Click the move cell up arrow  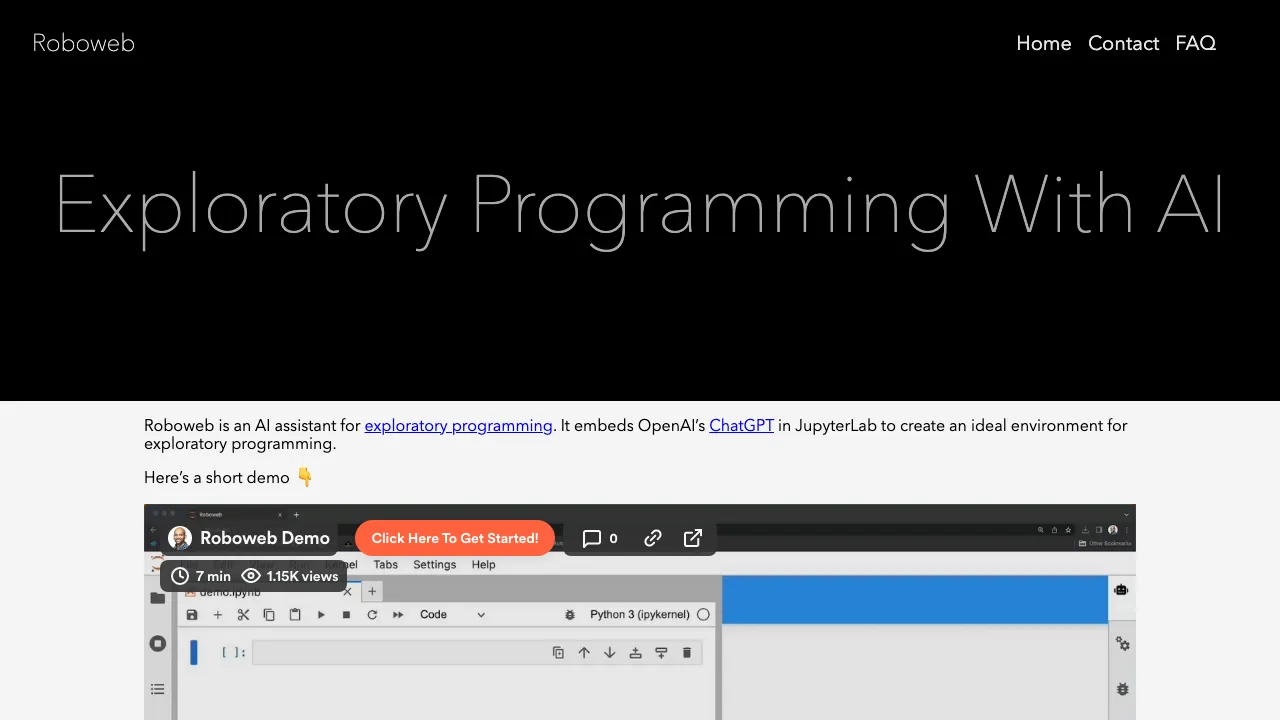click(584, 653)
